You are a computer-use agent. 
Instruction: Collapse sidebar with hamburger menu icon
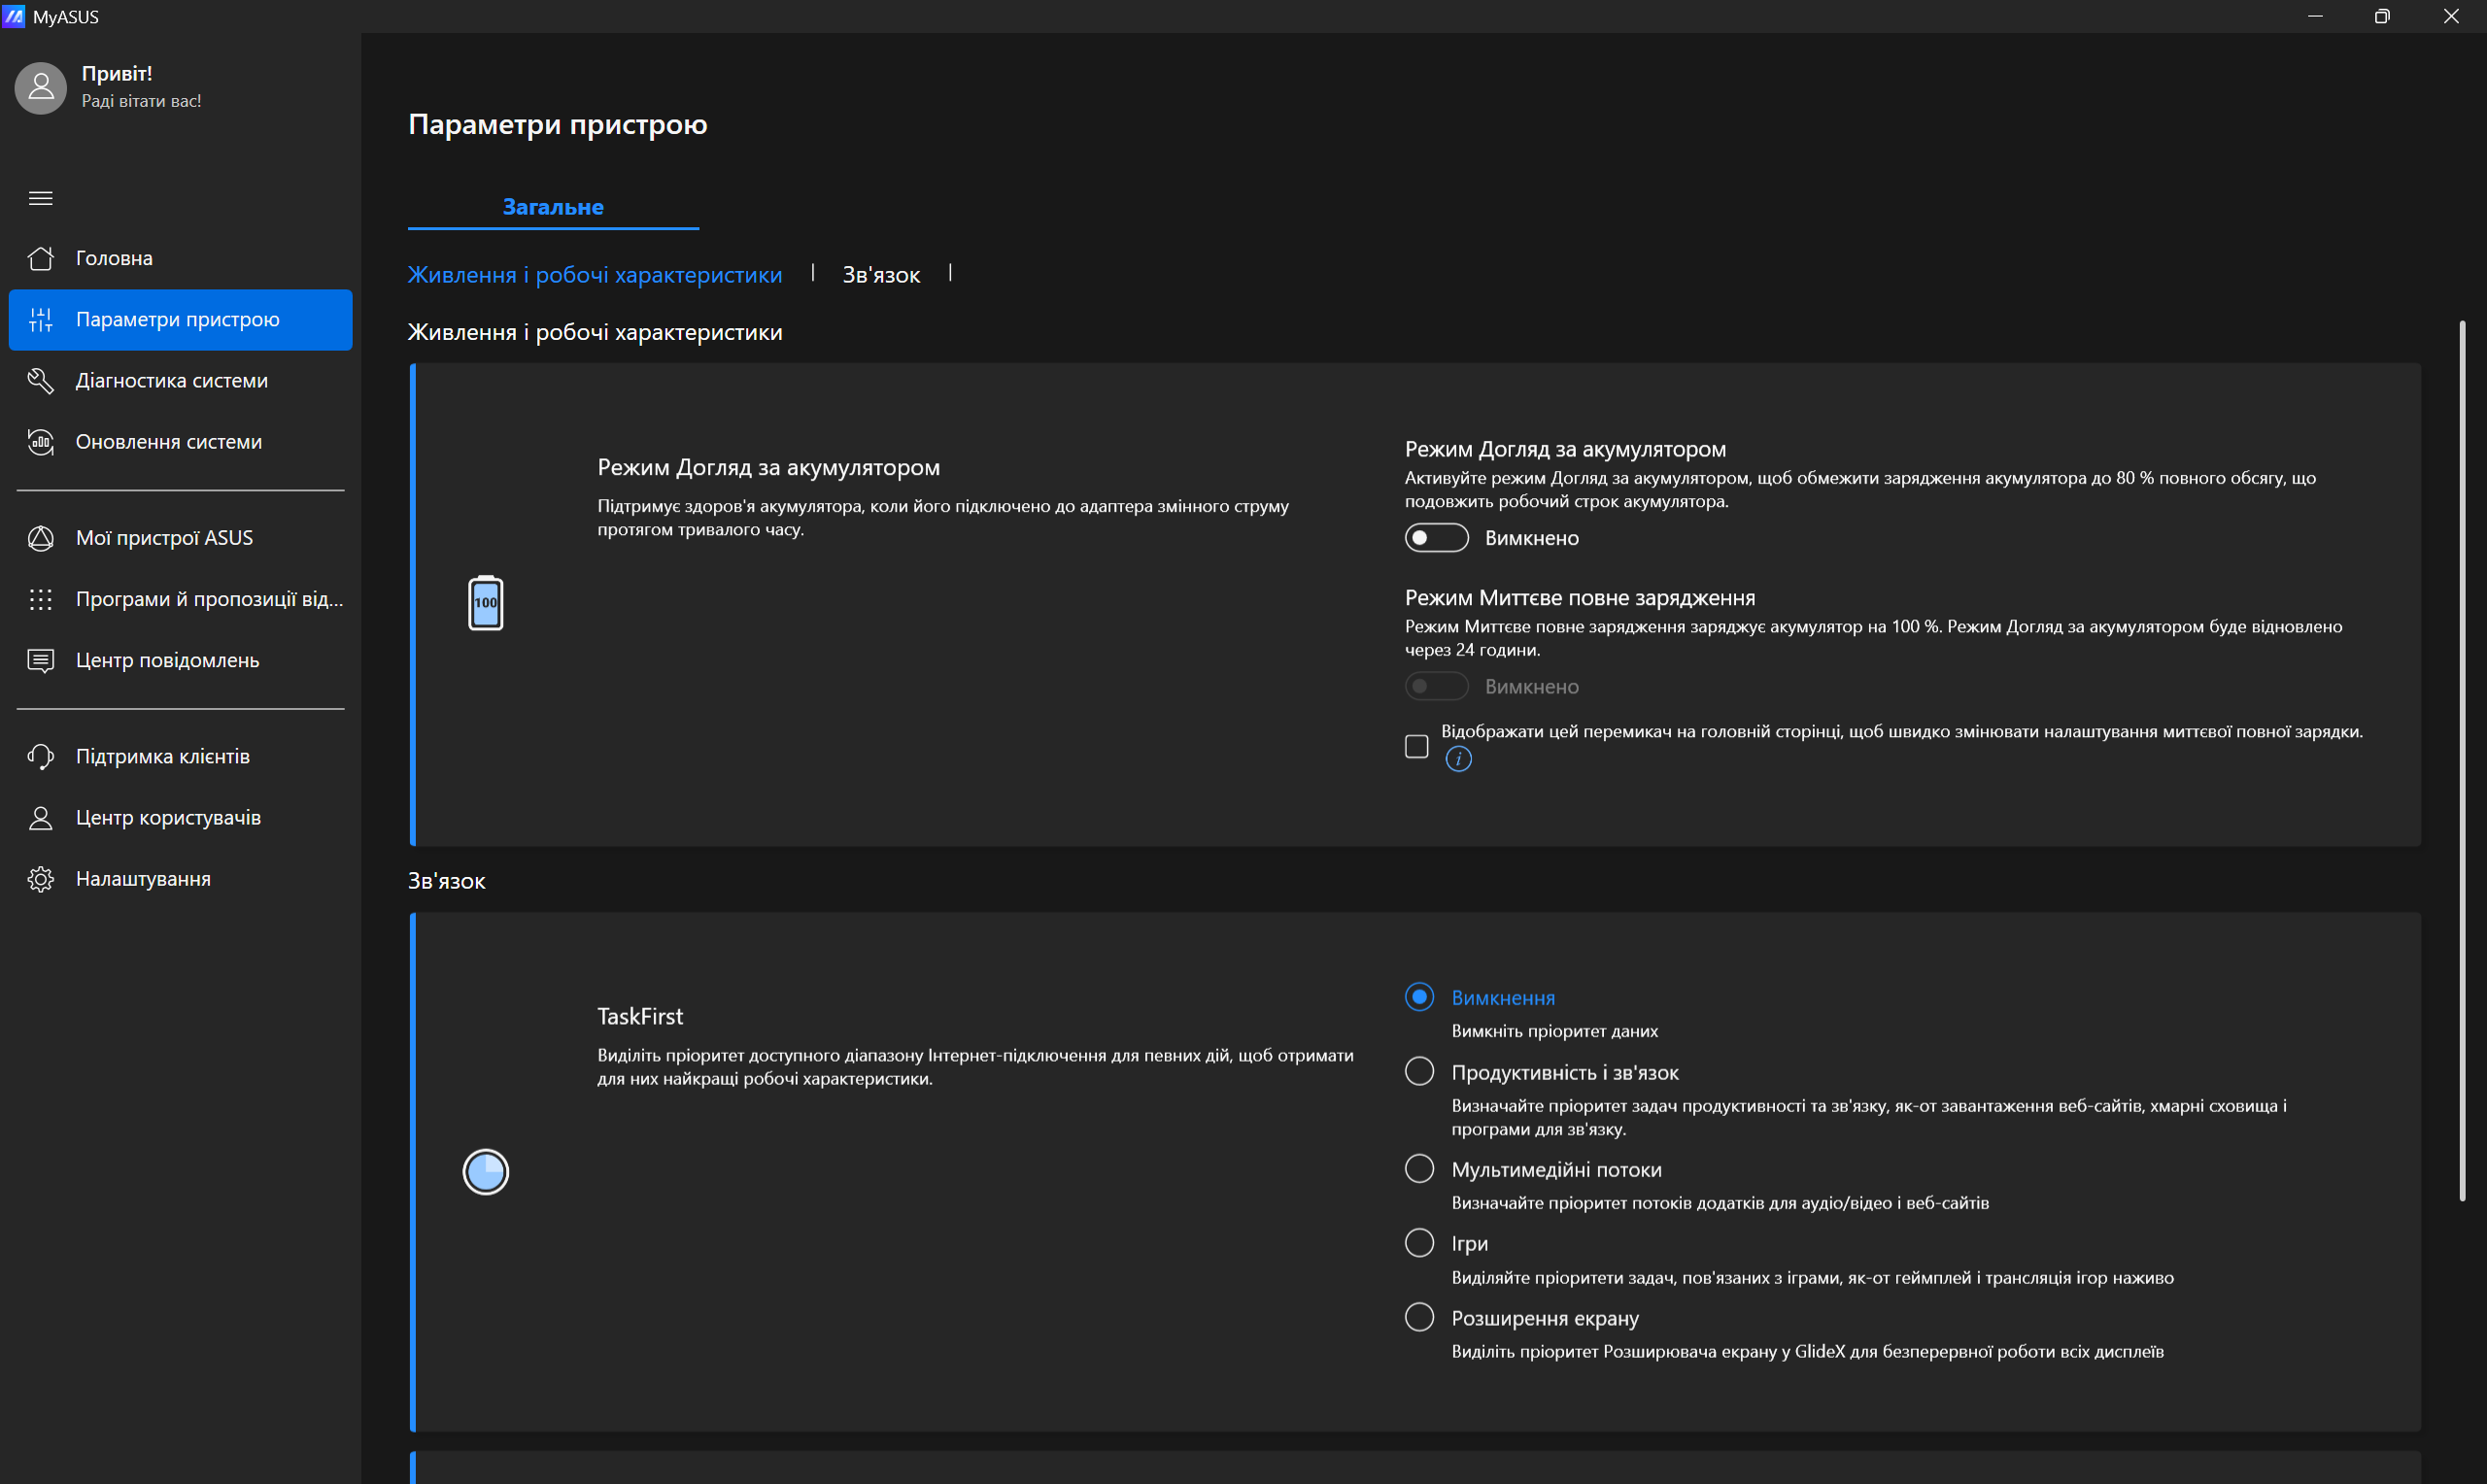pyautogui.click(x=41, y=198)
